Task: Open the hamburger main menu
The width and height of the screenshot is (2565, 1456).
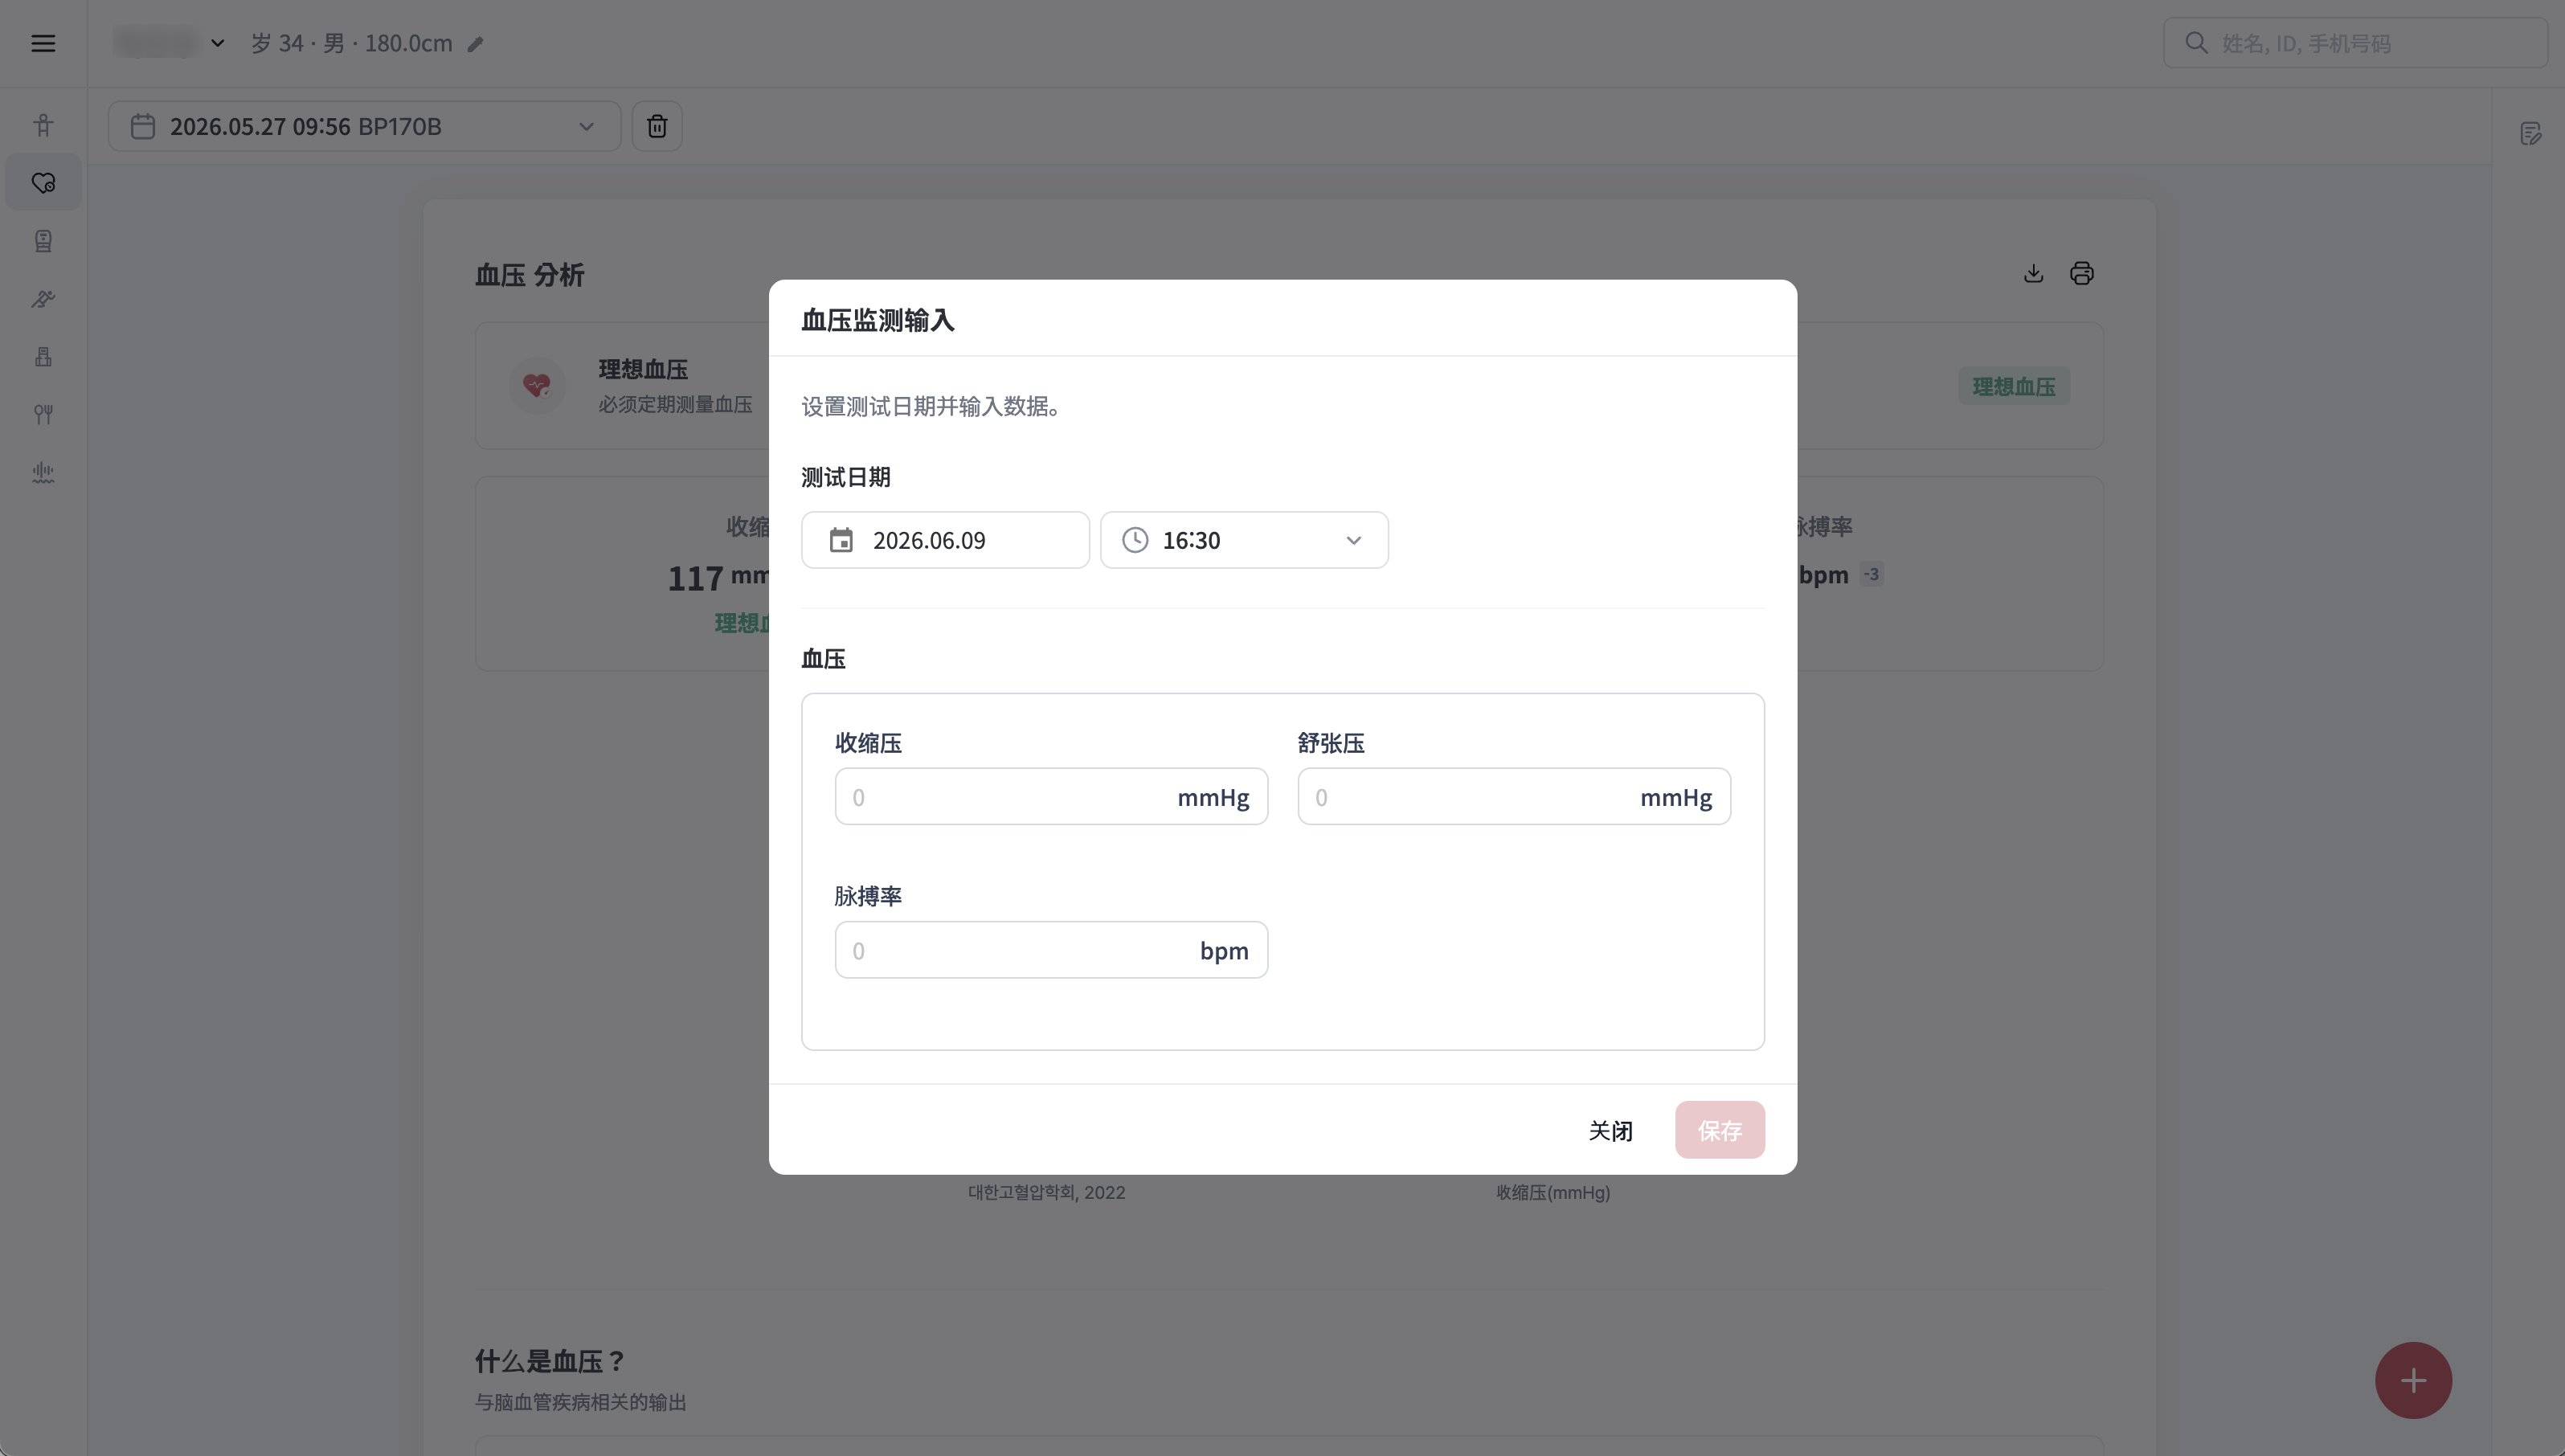Action: pyautogui.click(x=43, y=43)
